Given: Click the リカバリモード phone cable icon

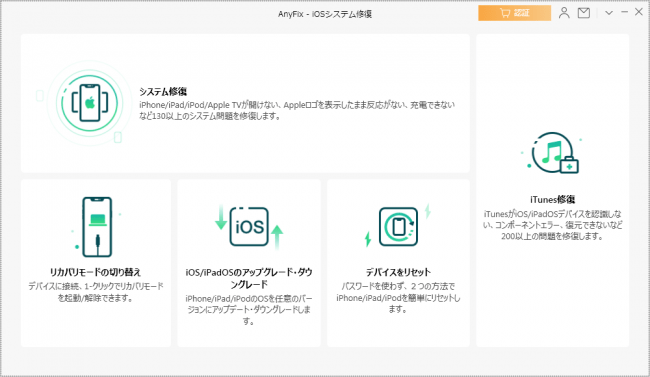Looking at the screenshot, I should pyautogui.click(x=97, y=227).
